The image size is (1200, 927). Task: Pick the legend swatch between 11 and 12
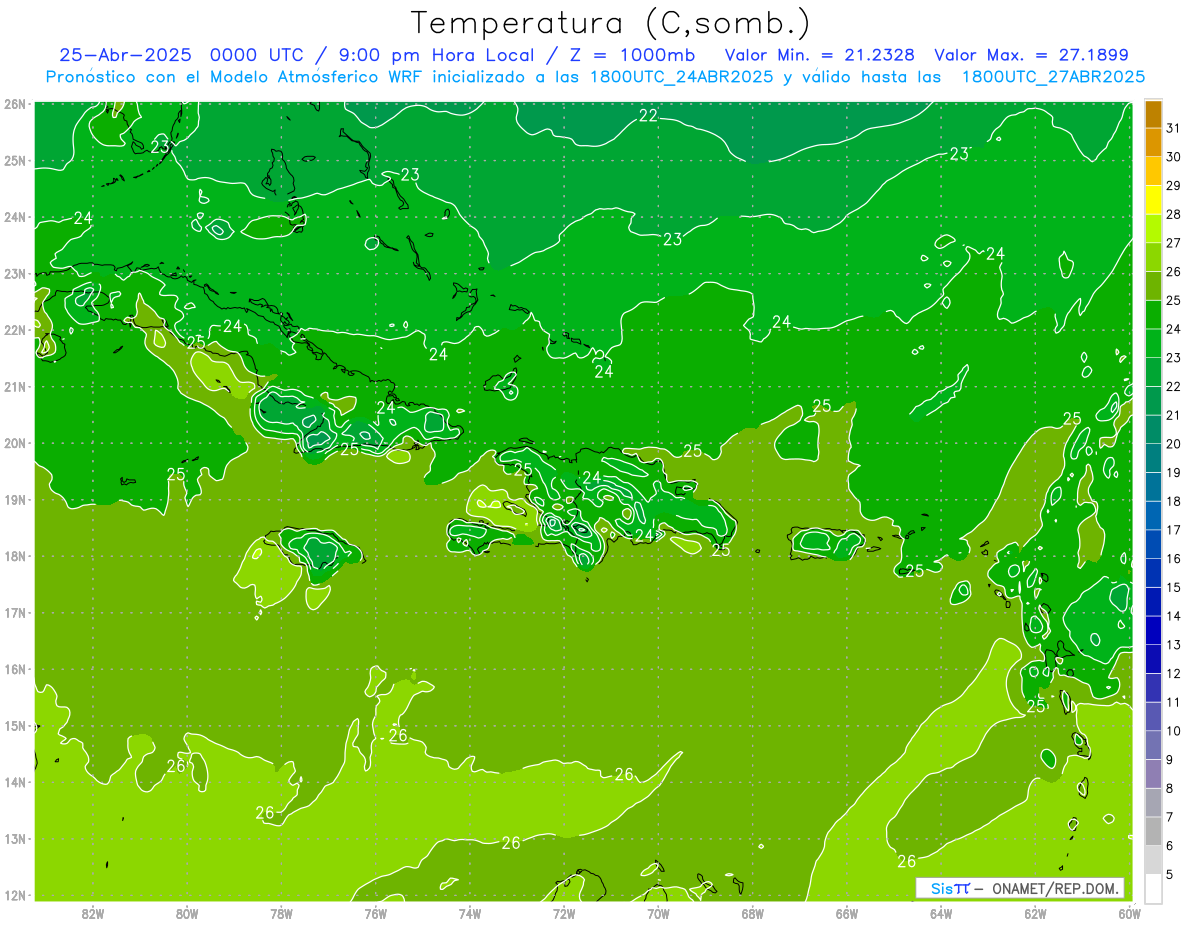coord(1153,687)
